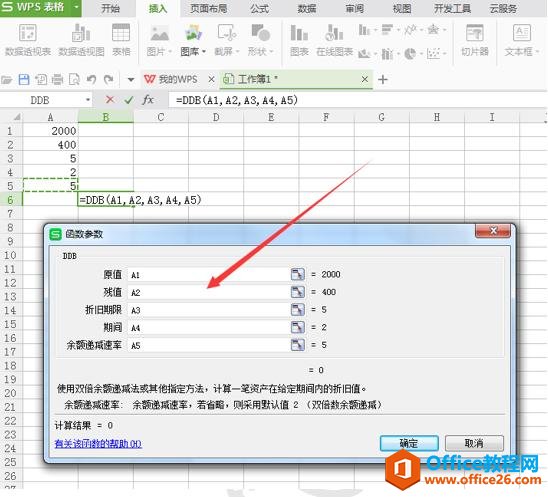Screen dimensions: 548x497
Task: Close the 工作簿1 tab
Action: [365, 79]
